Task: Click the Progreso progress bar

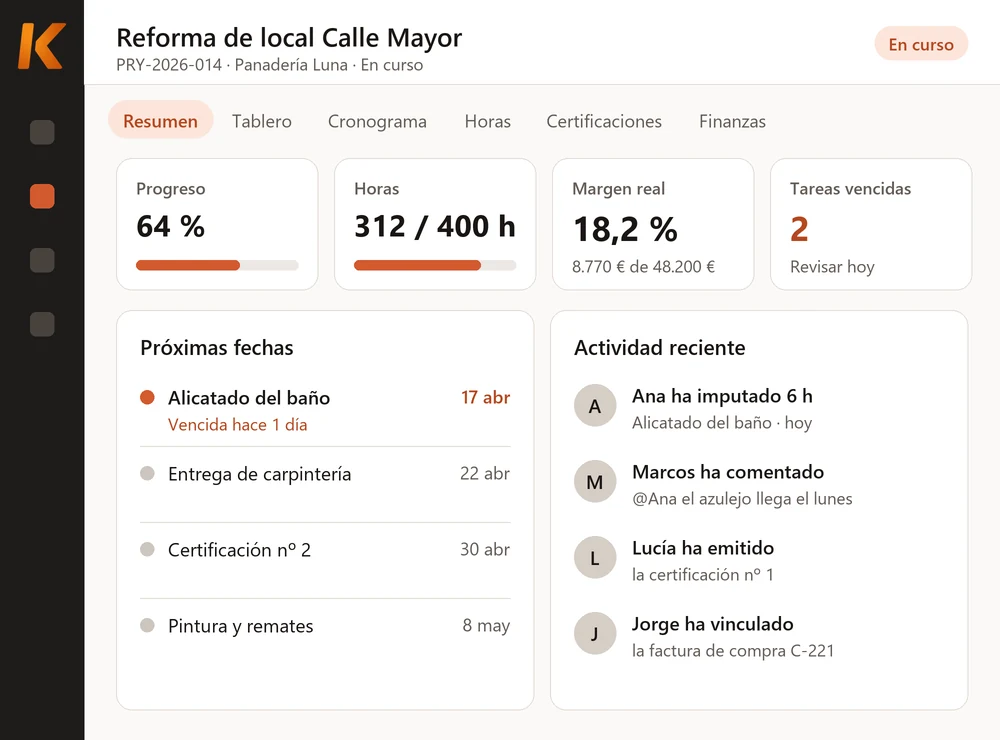Action: click(x=217, y=265)
